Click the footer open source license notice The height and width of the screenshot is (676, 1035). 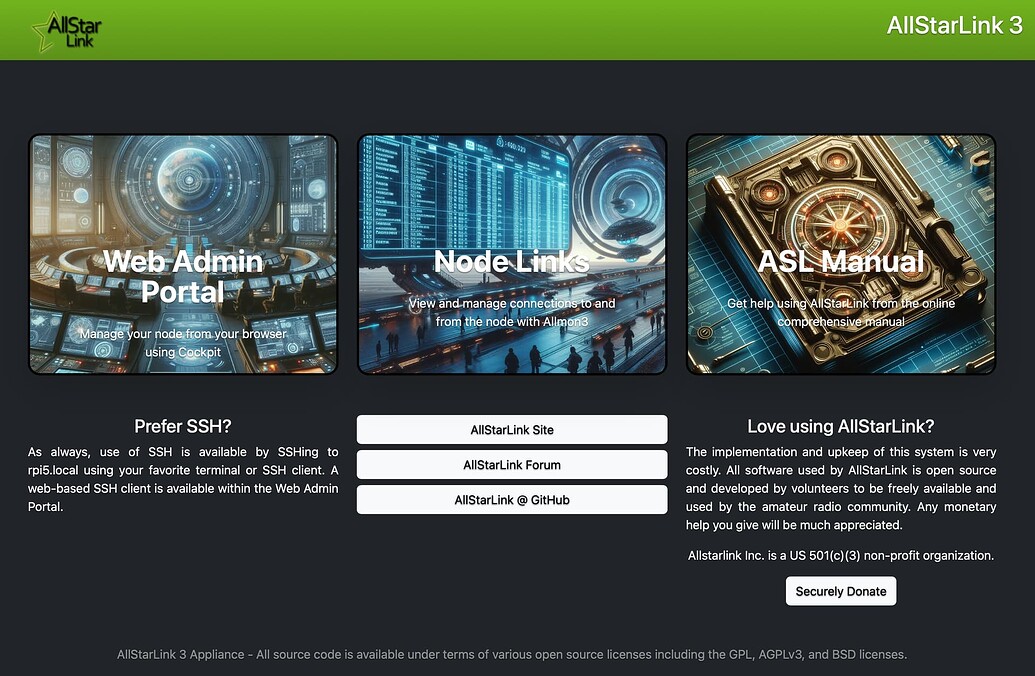511,655
